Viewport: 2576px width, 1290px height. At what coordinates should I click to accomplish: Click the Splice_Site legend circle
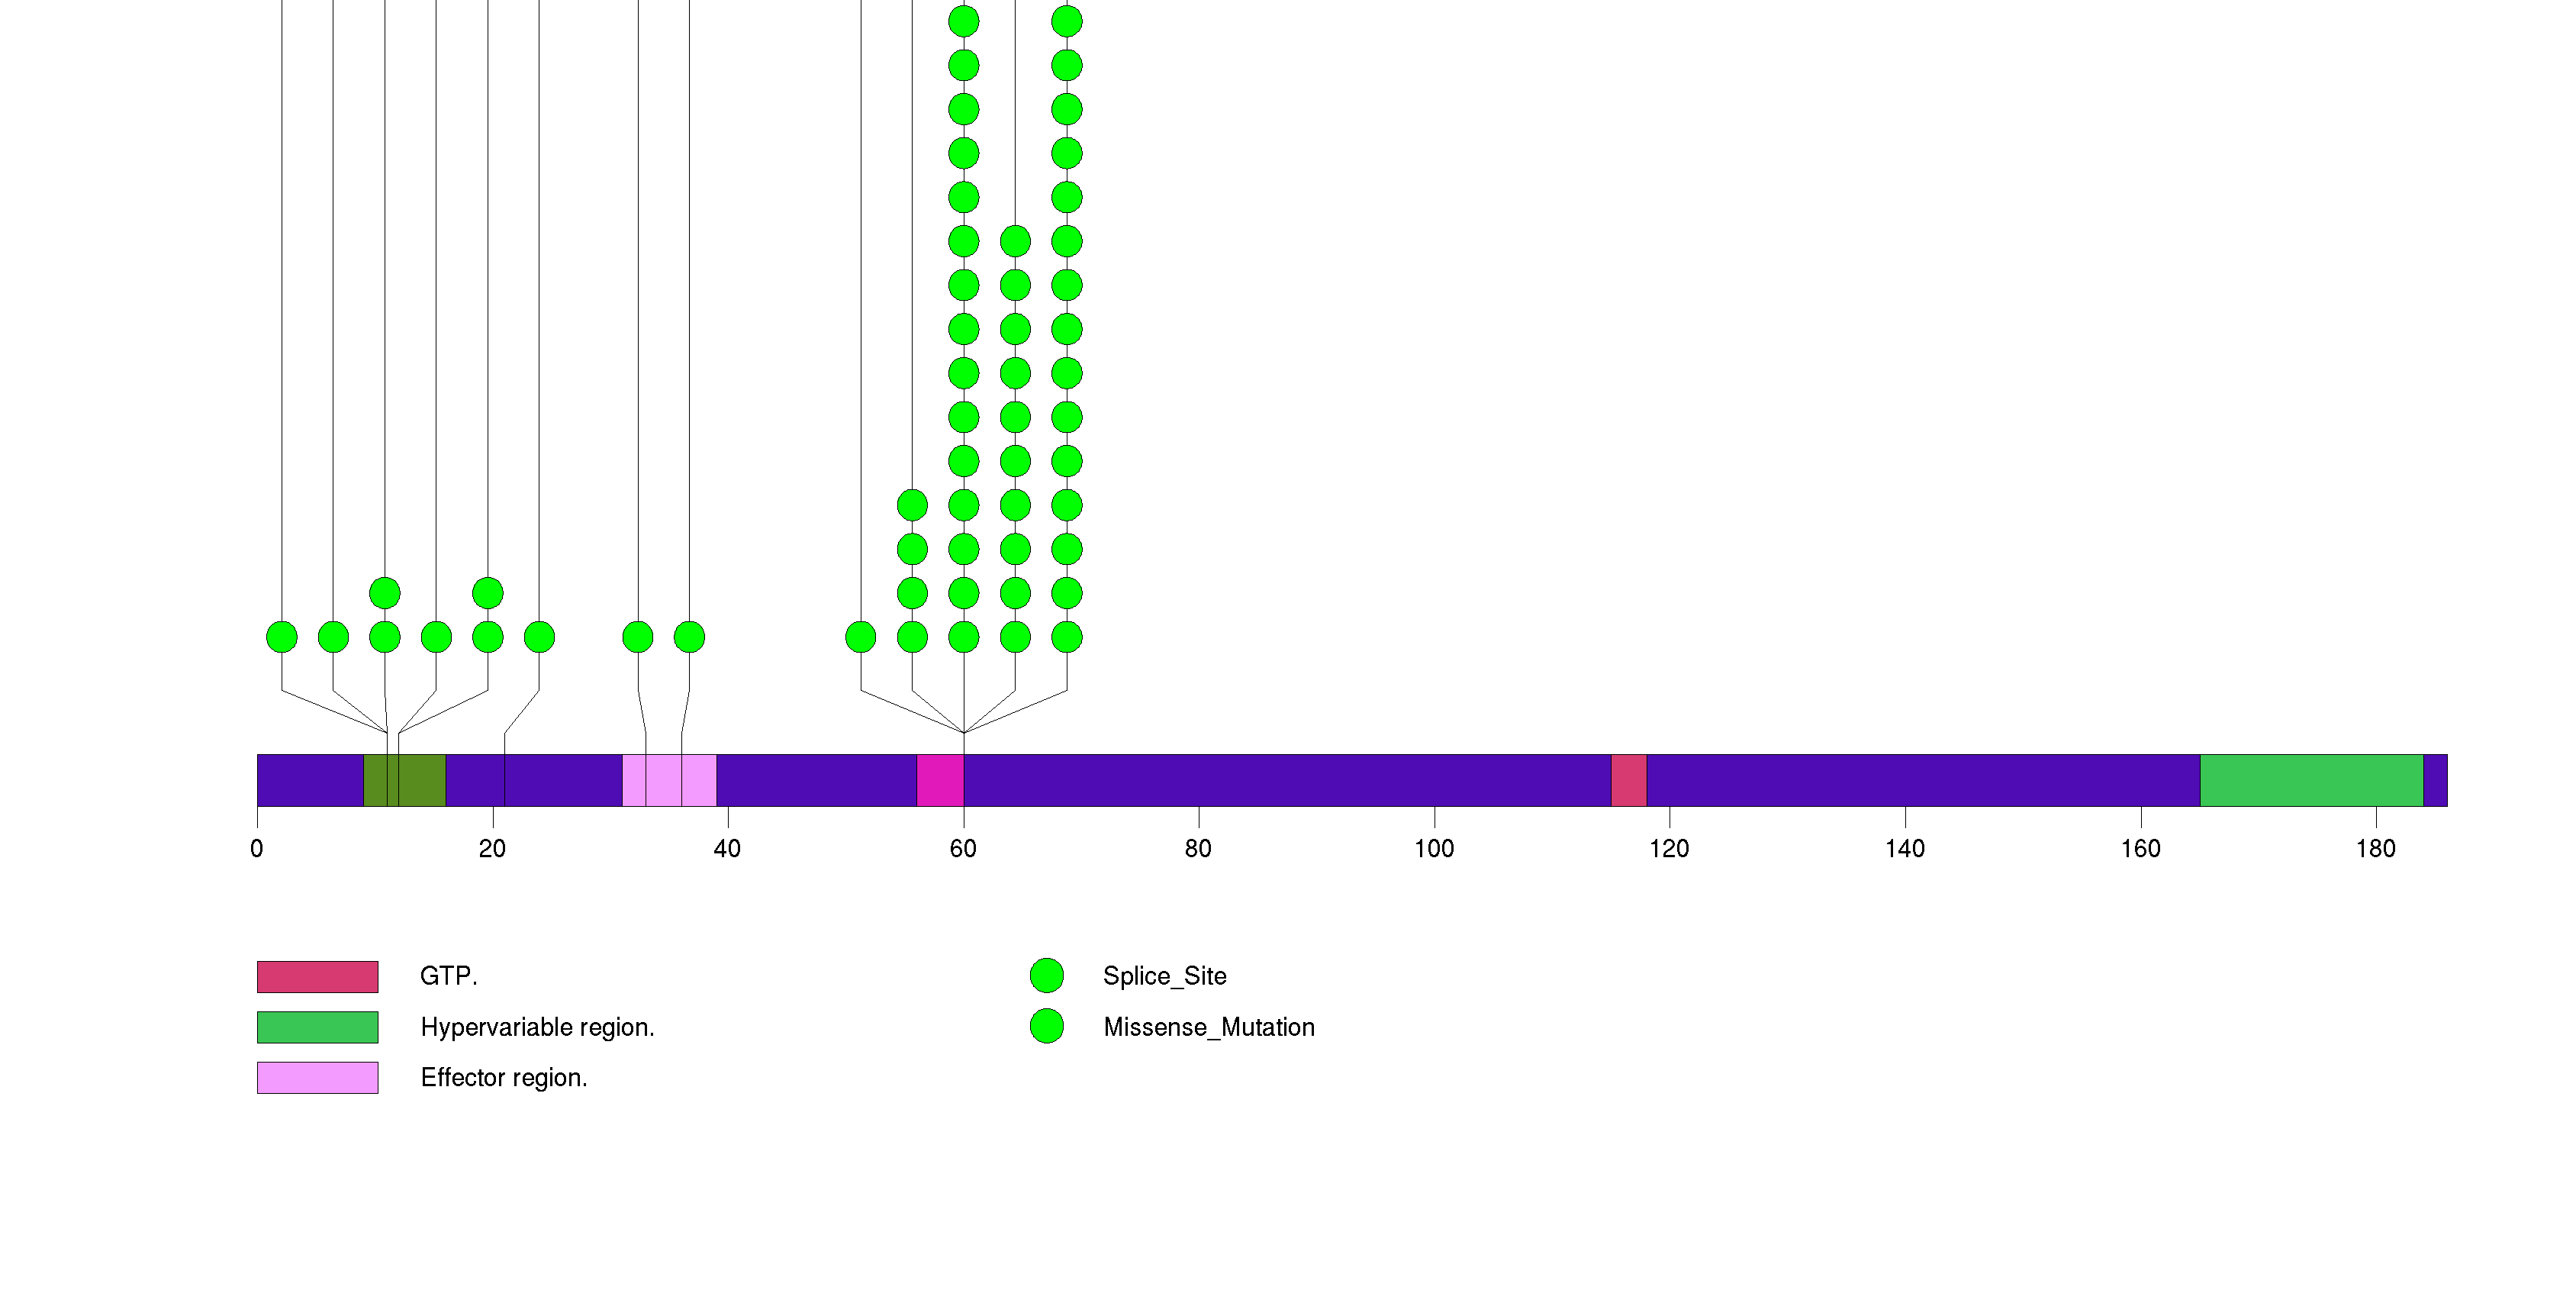pyautogui.click(x=1046, y=975)
